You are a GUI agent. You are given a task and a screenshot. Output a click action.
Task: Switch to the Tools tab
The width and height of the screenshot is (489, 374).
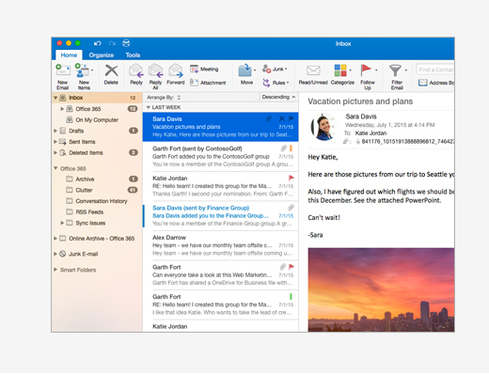pos(133,55)
